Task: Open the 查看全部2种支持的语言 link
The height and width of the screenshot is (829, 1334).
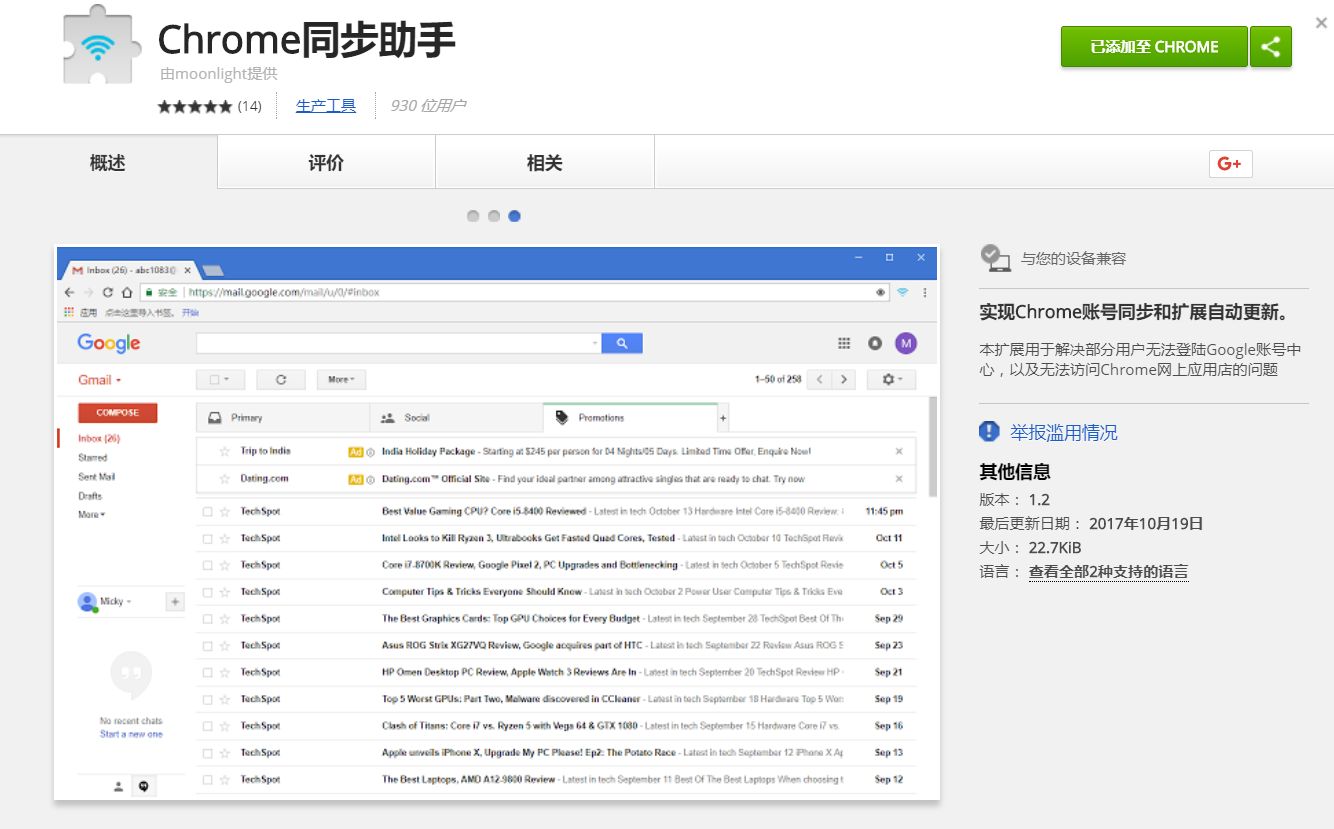Action: 1108,572
